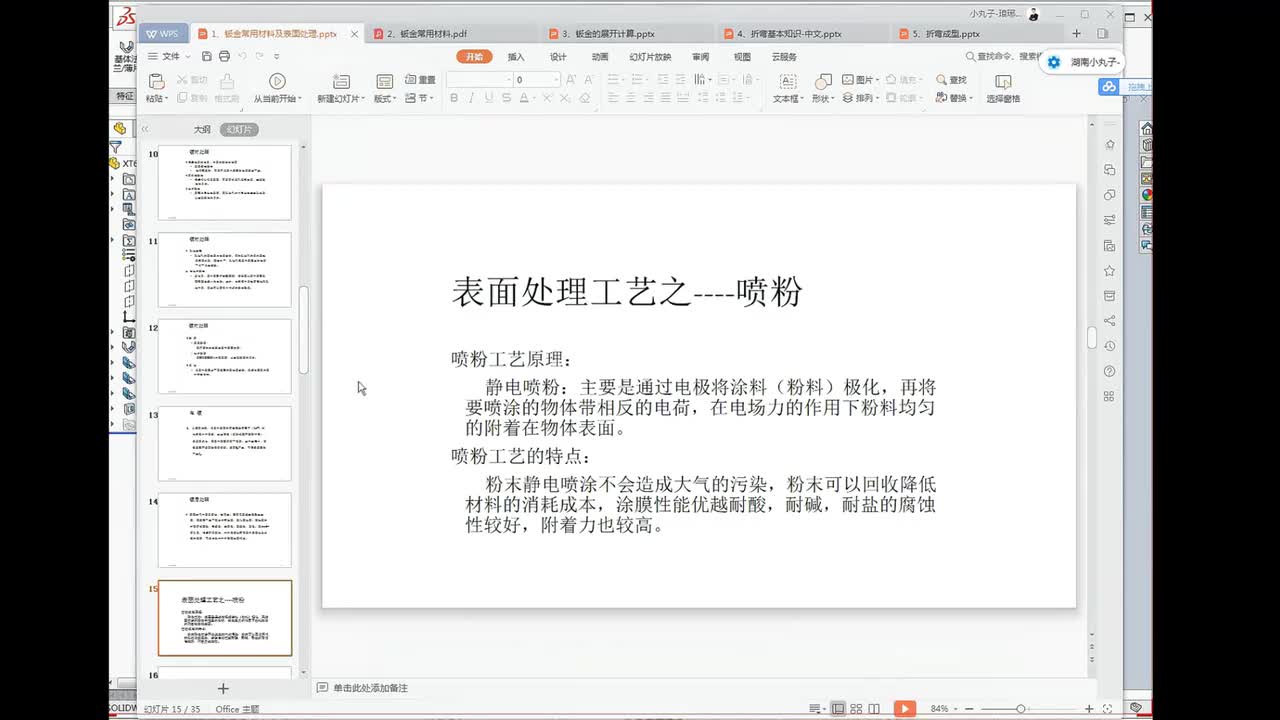
Task: Open the 动画 (Animation) ribbon tab
Action: [x=600, y=57]
